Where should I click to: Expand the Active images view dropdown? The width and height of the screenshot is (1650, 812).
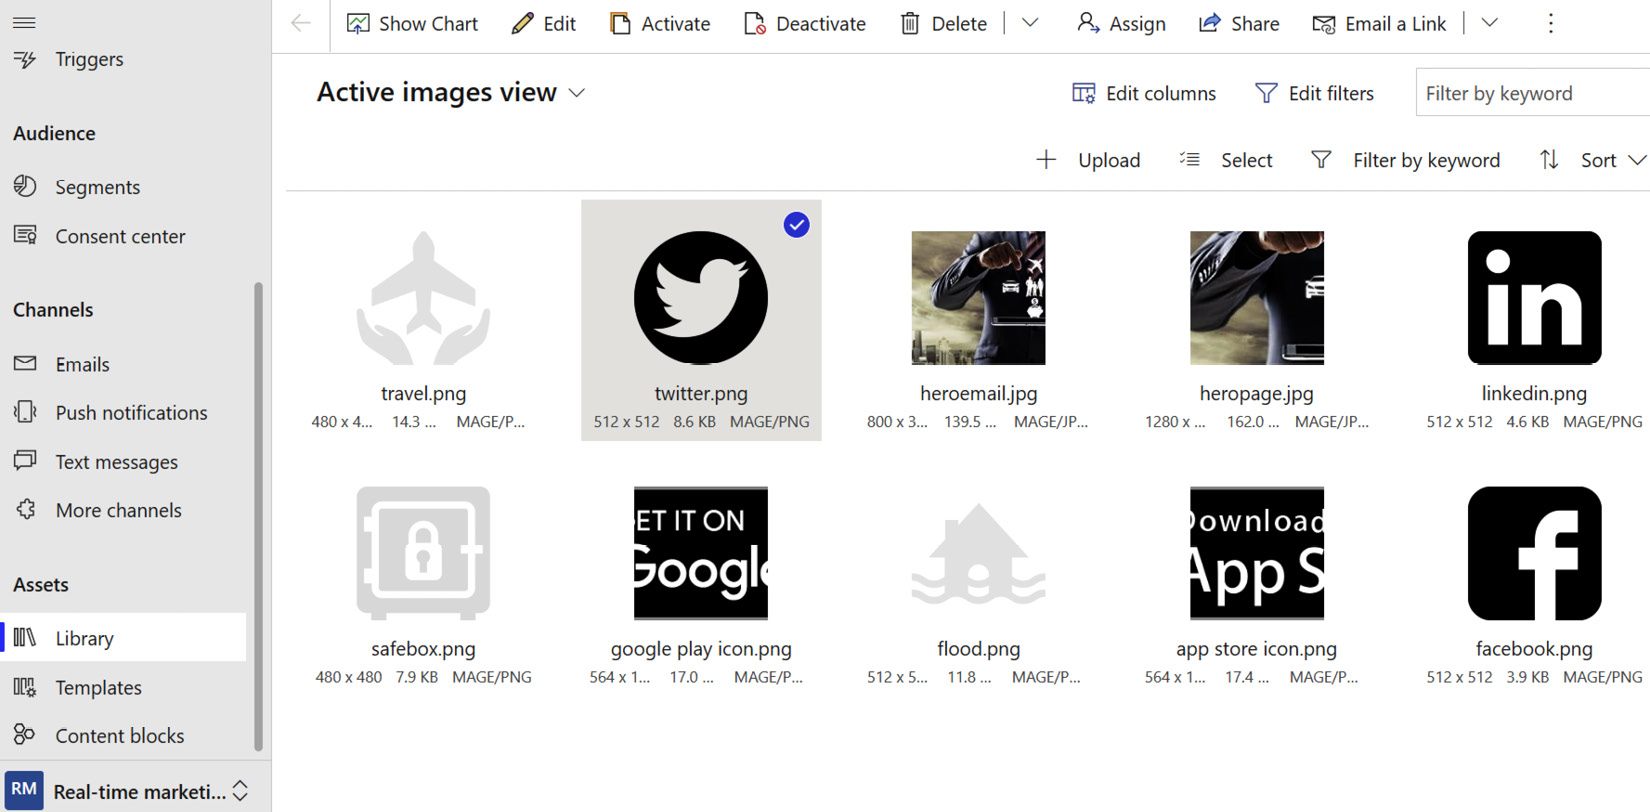pos(577,93)
